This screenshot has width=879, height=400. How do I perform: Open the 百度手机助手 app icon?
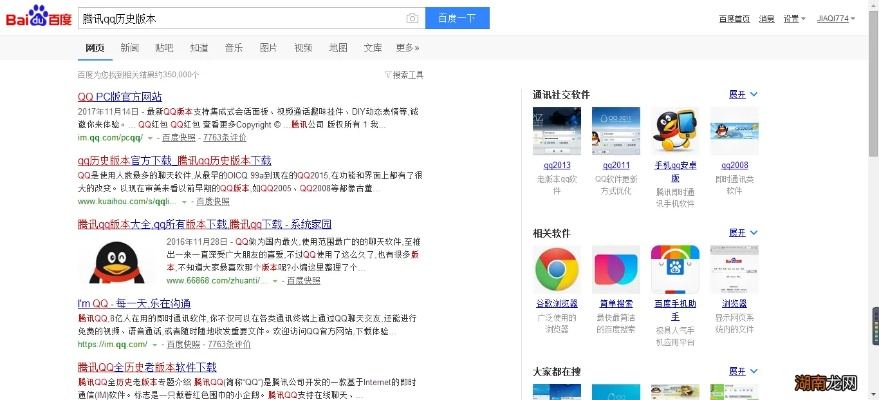click(x=675, y=269)
